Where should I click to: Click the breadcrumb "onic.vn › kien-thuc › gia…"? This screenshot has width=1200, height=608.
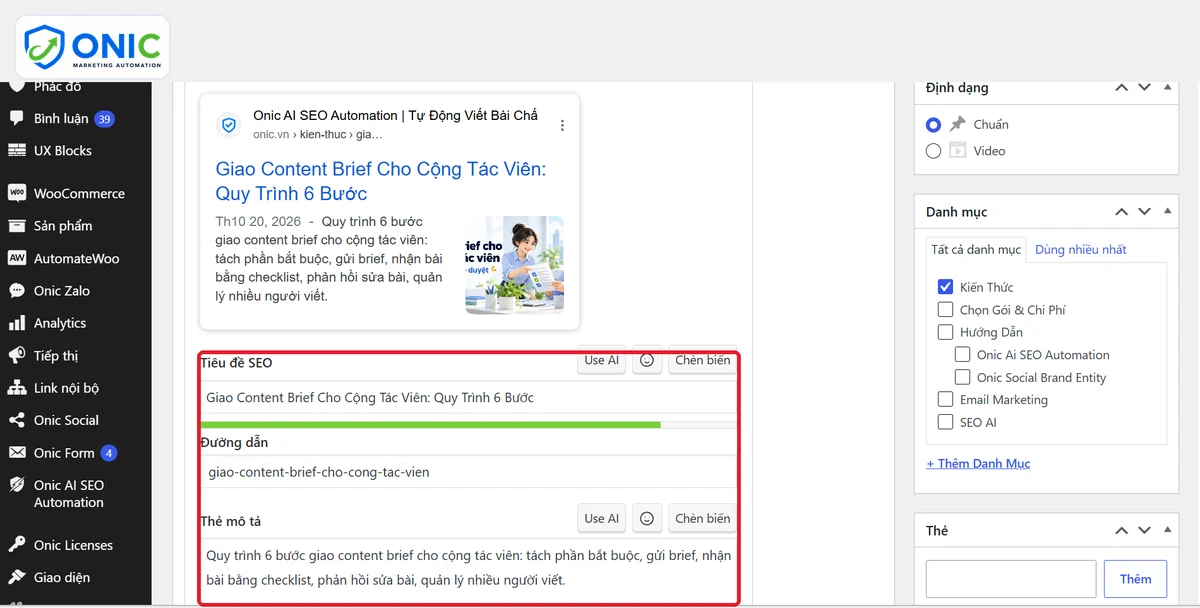point(318,134)
